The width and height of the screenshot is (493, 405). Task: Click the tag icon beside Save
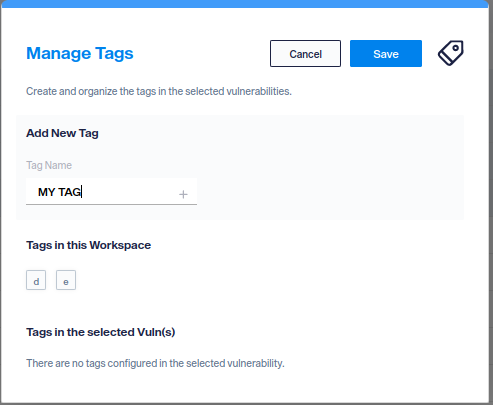pos(451,53)
